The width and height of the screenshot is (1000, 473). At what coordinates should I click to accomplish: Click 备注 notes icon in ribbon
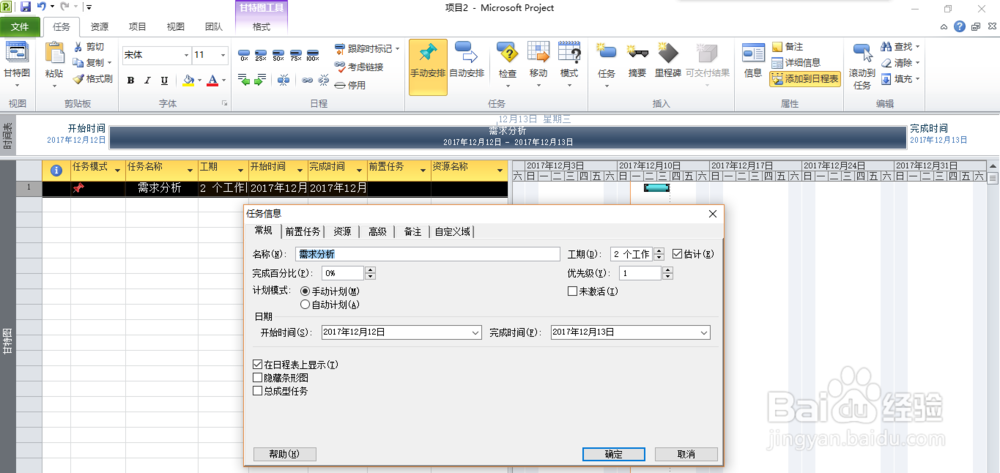pos(777,47)
